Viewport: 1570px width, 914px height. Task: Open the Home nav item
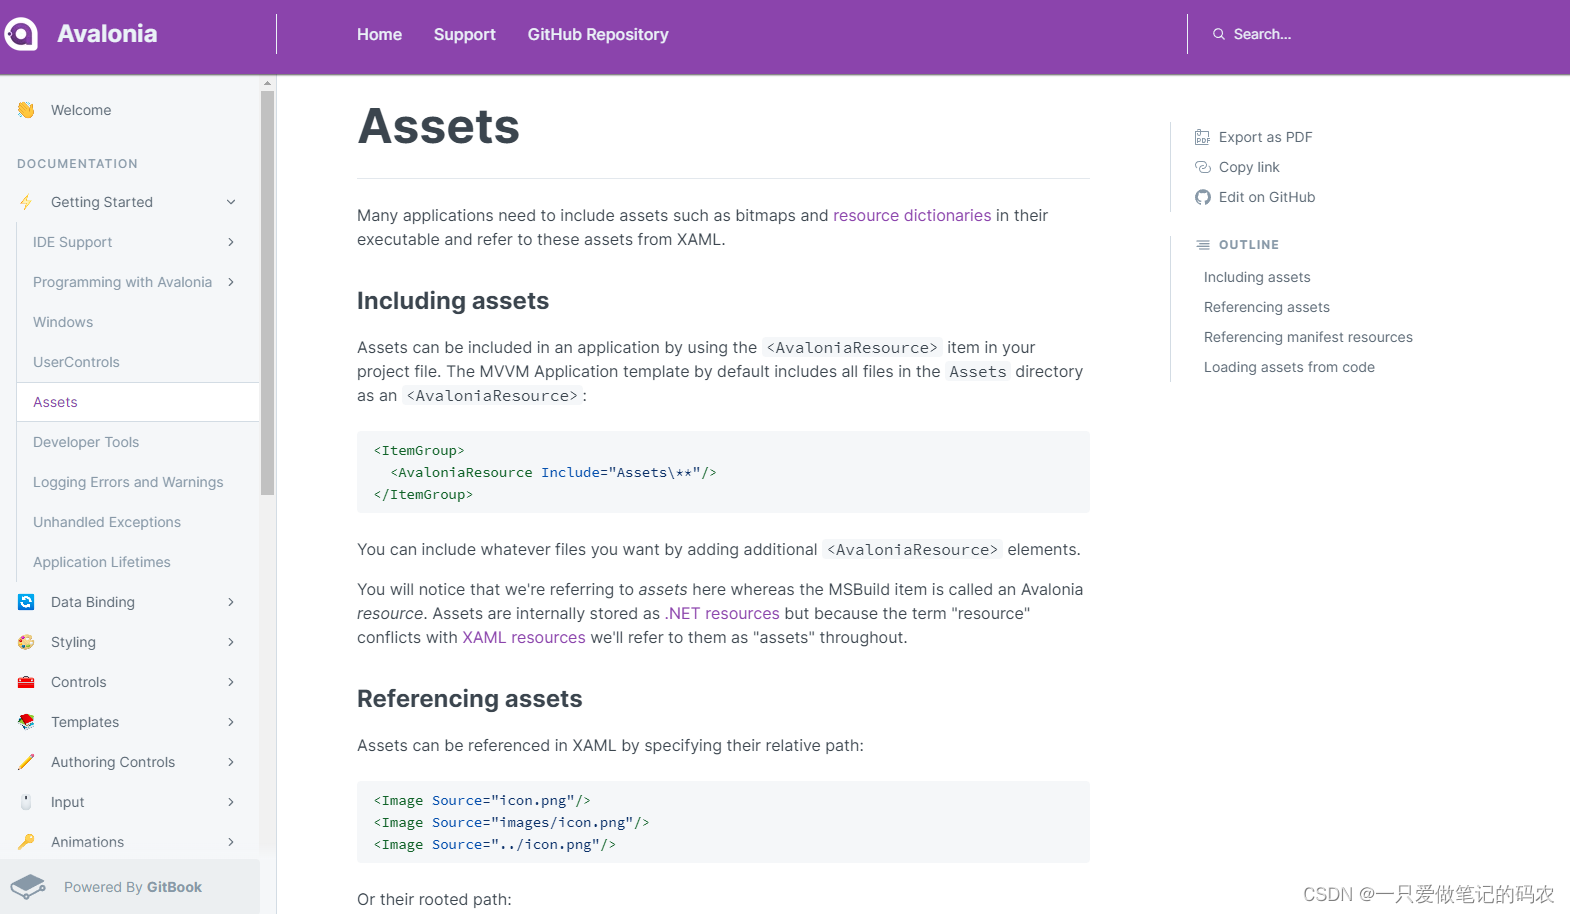click(x=379, y=34)
